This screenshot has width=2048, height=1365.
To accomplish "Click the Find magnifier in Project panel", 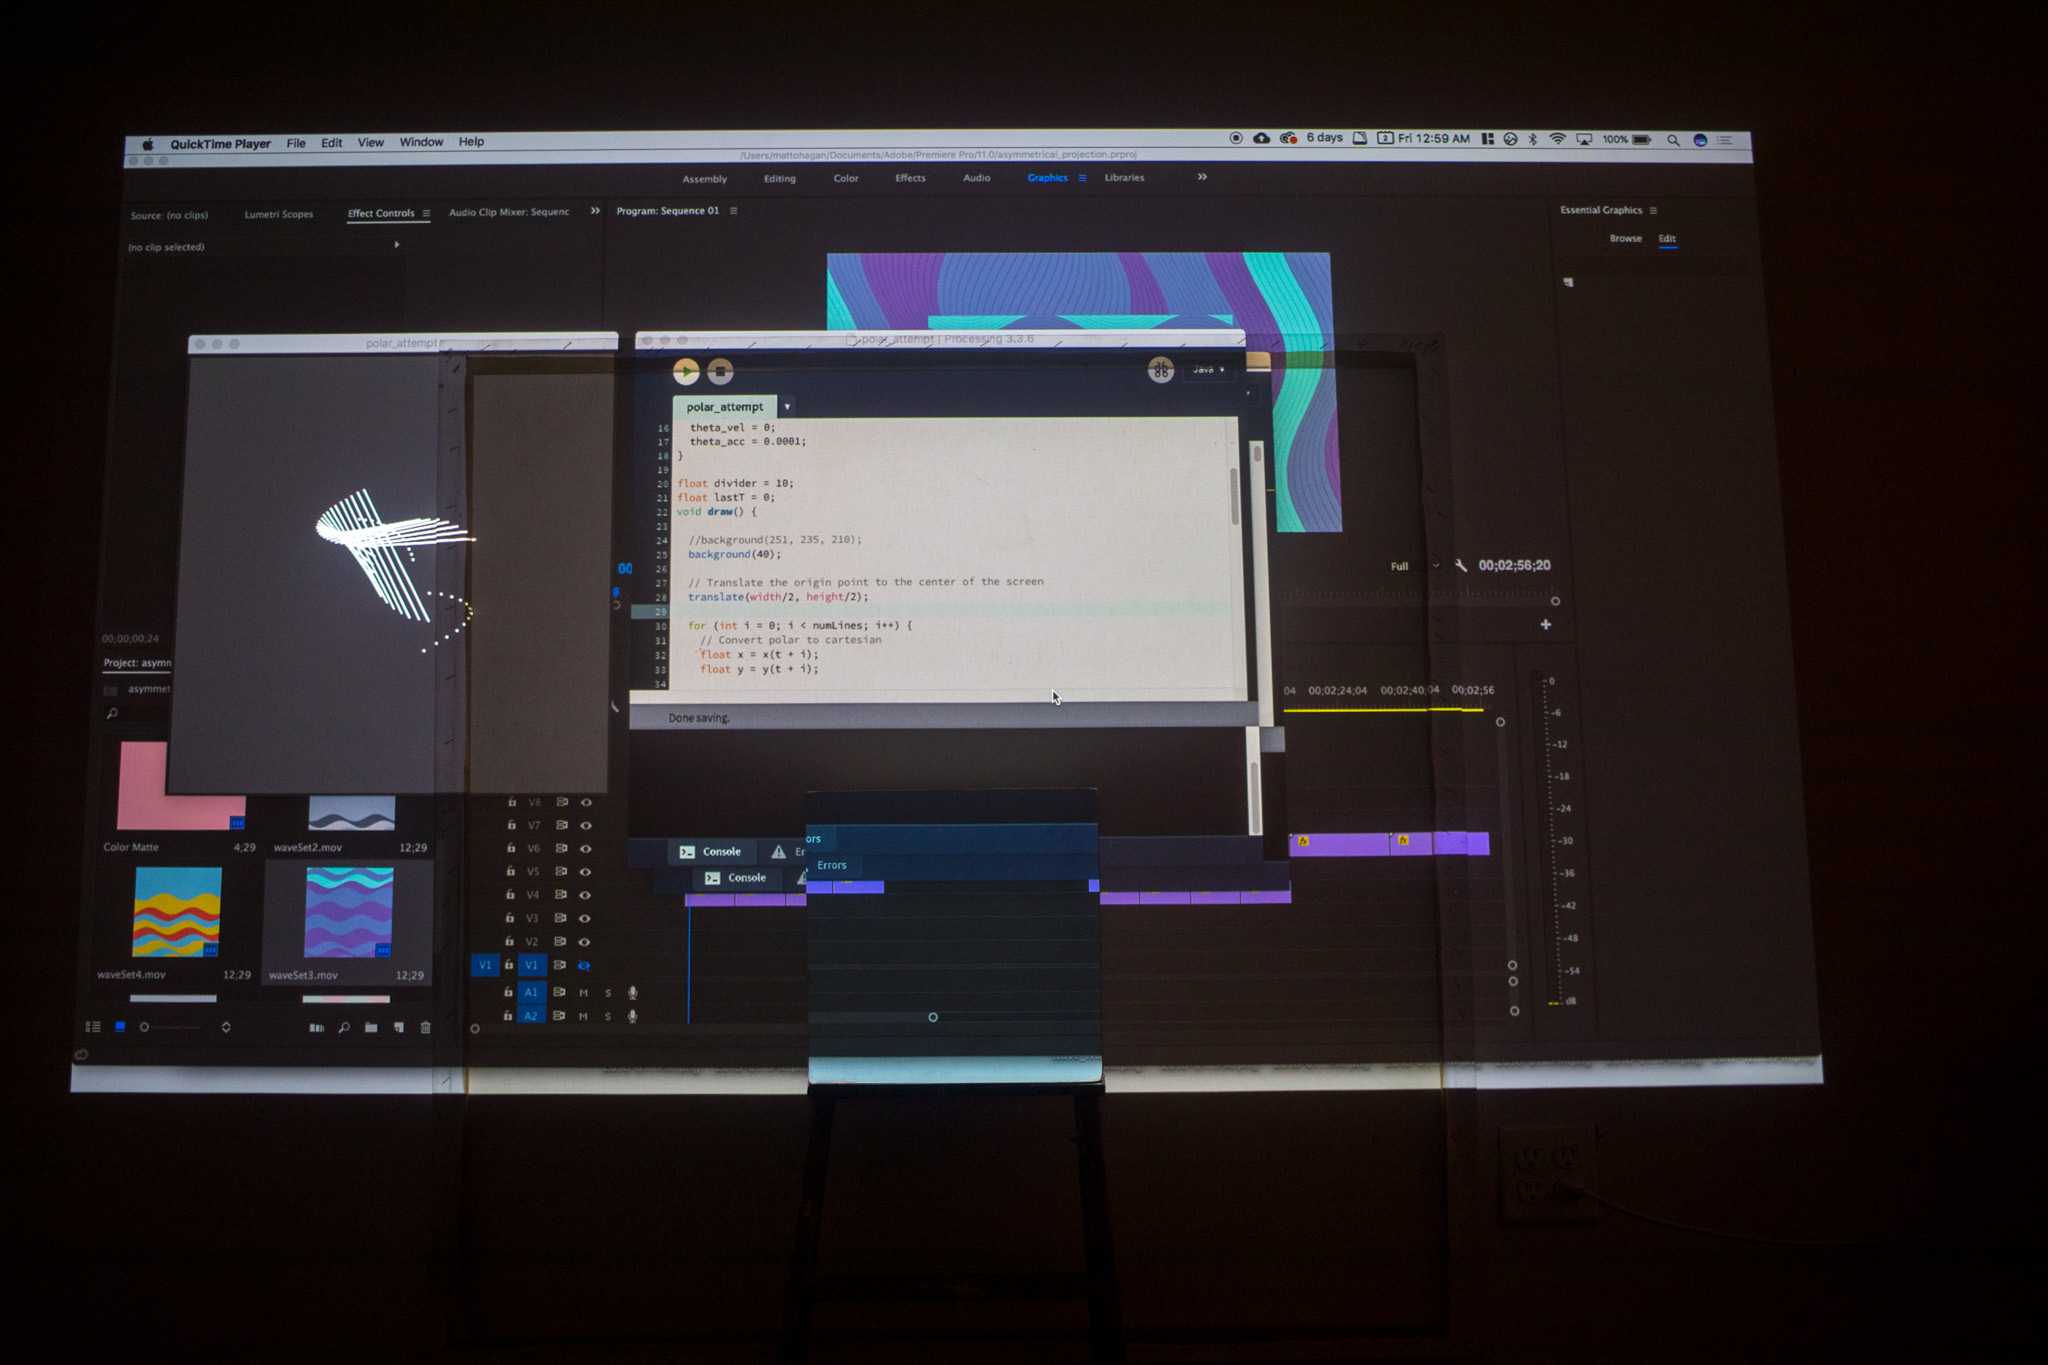I will pyautogui.click(x=344, y=1027).
